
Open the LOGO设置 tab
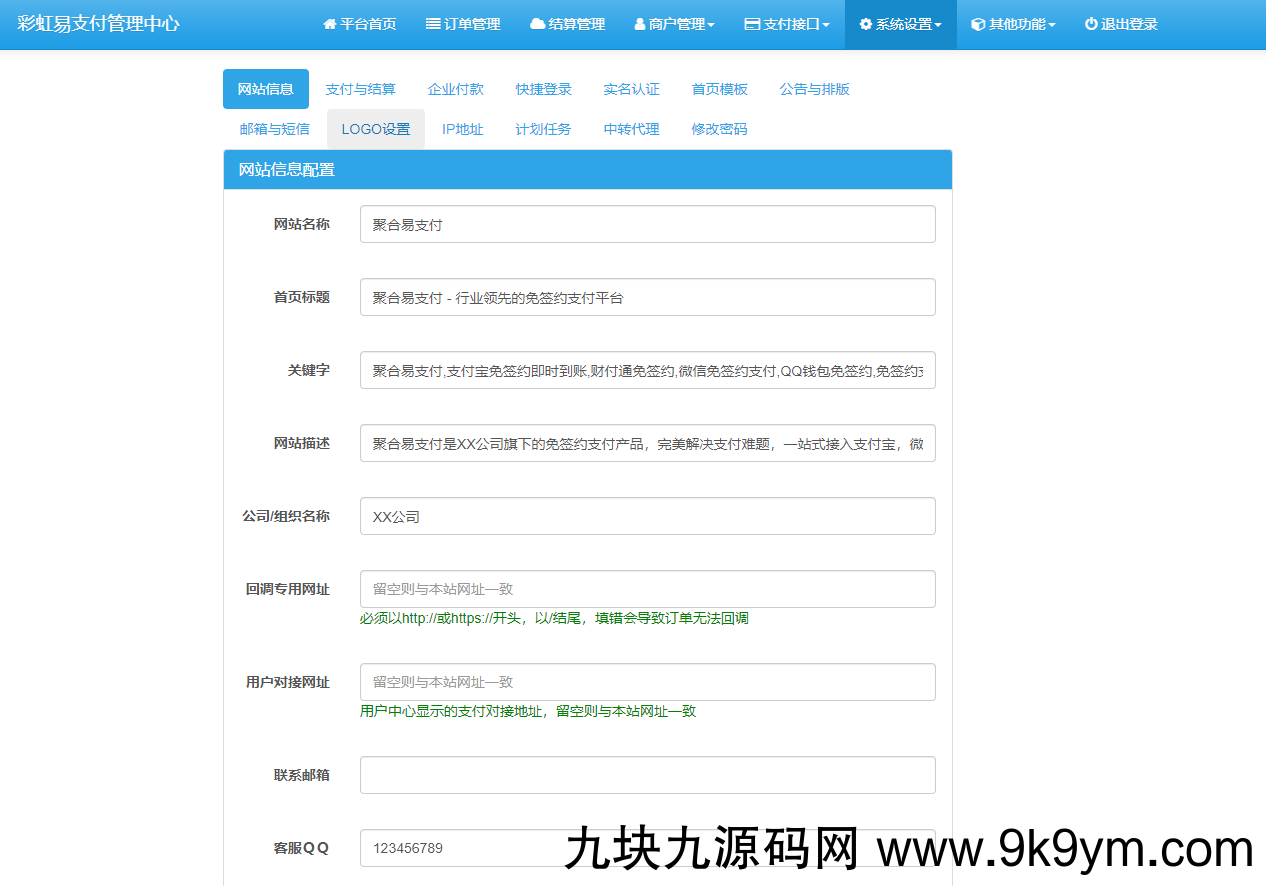[376, 129]
